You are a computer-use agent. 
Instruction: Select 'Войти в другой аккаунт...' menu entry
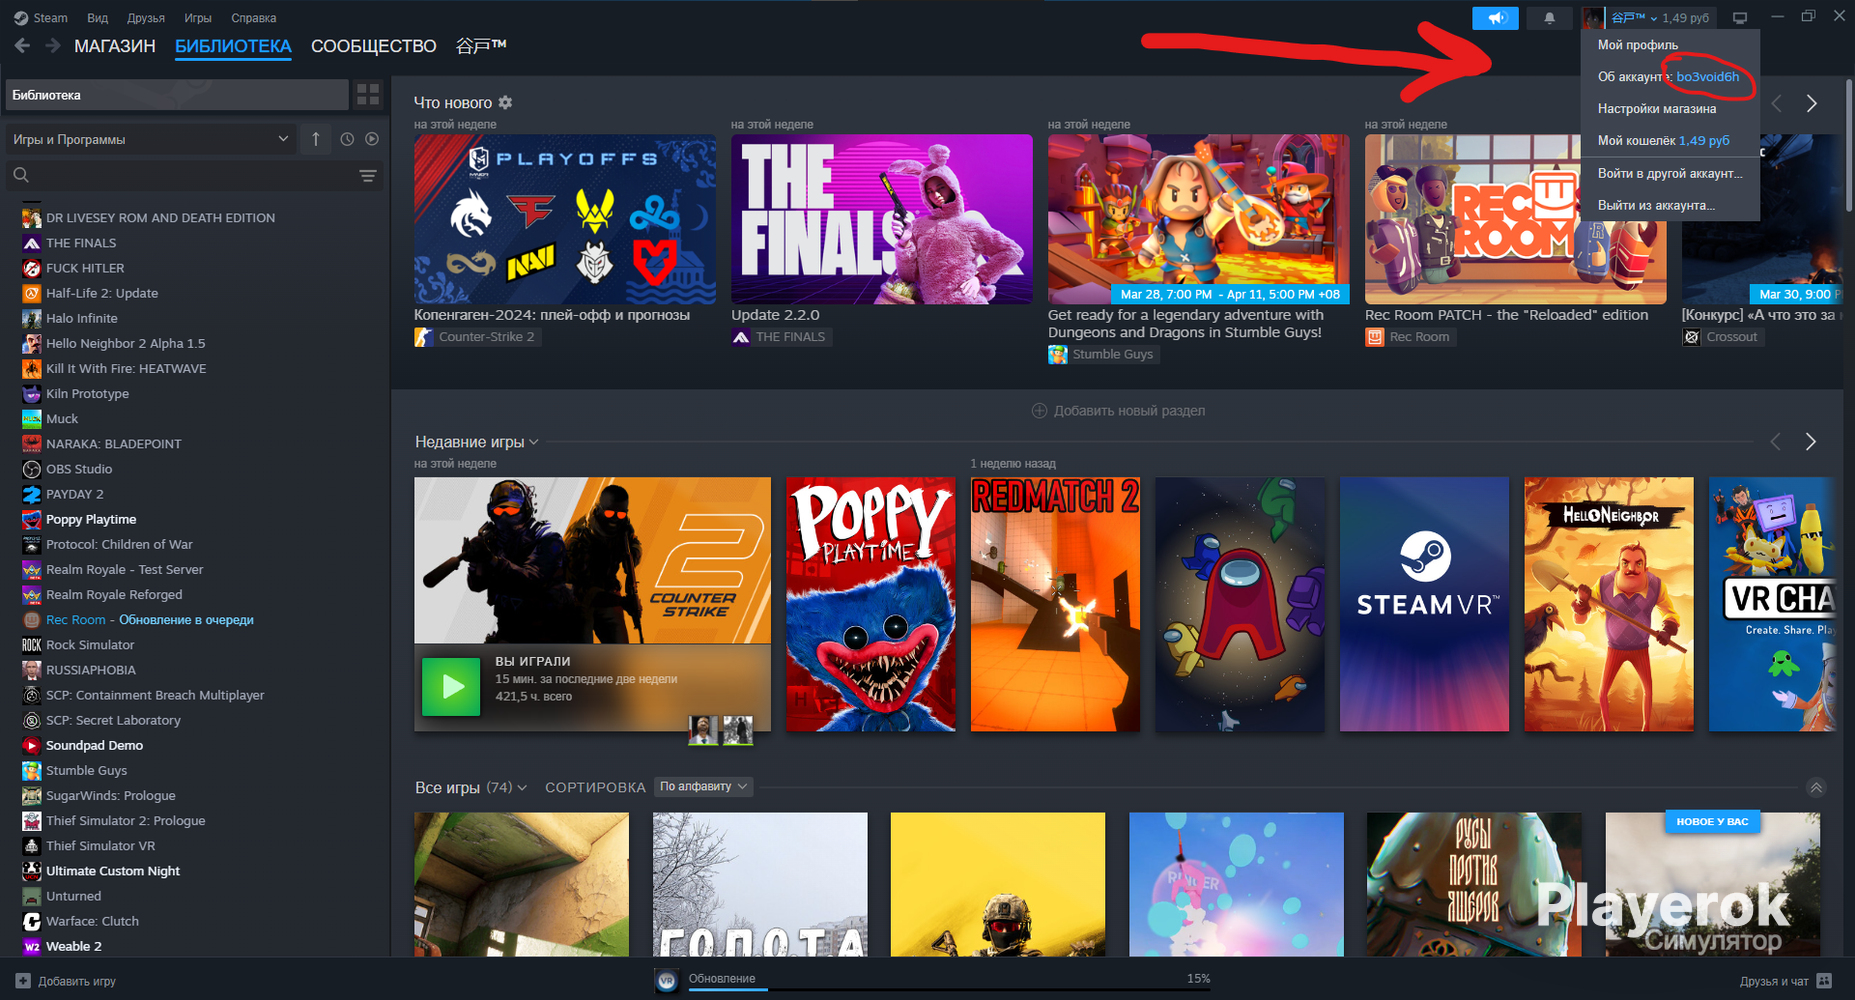click(1670, 173)
